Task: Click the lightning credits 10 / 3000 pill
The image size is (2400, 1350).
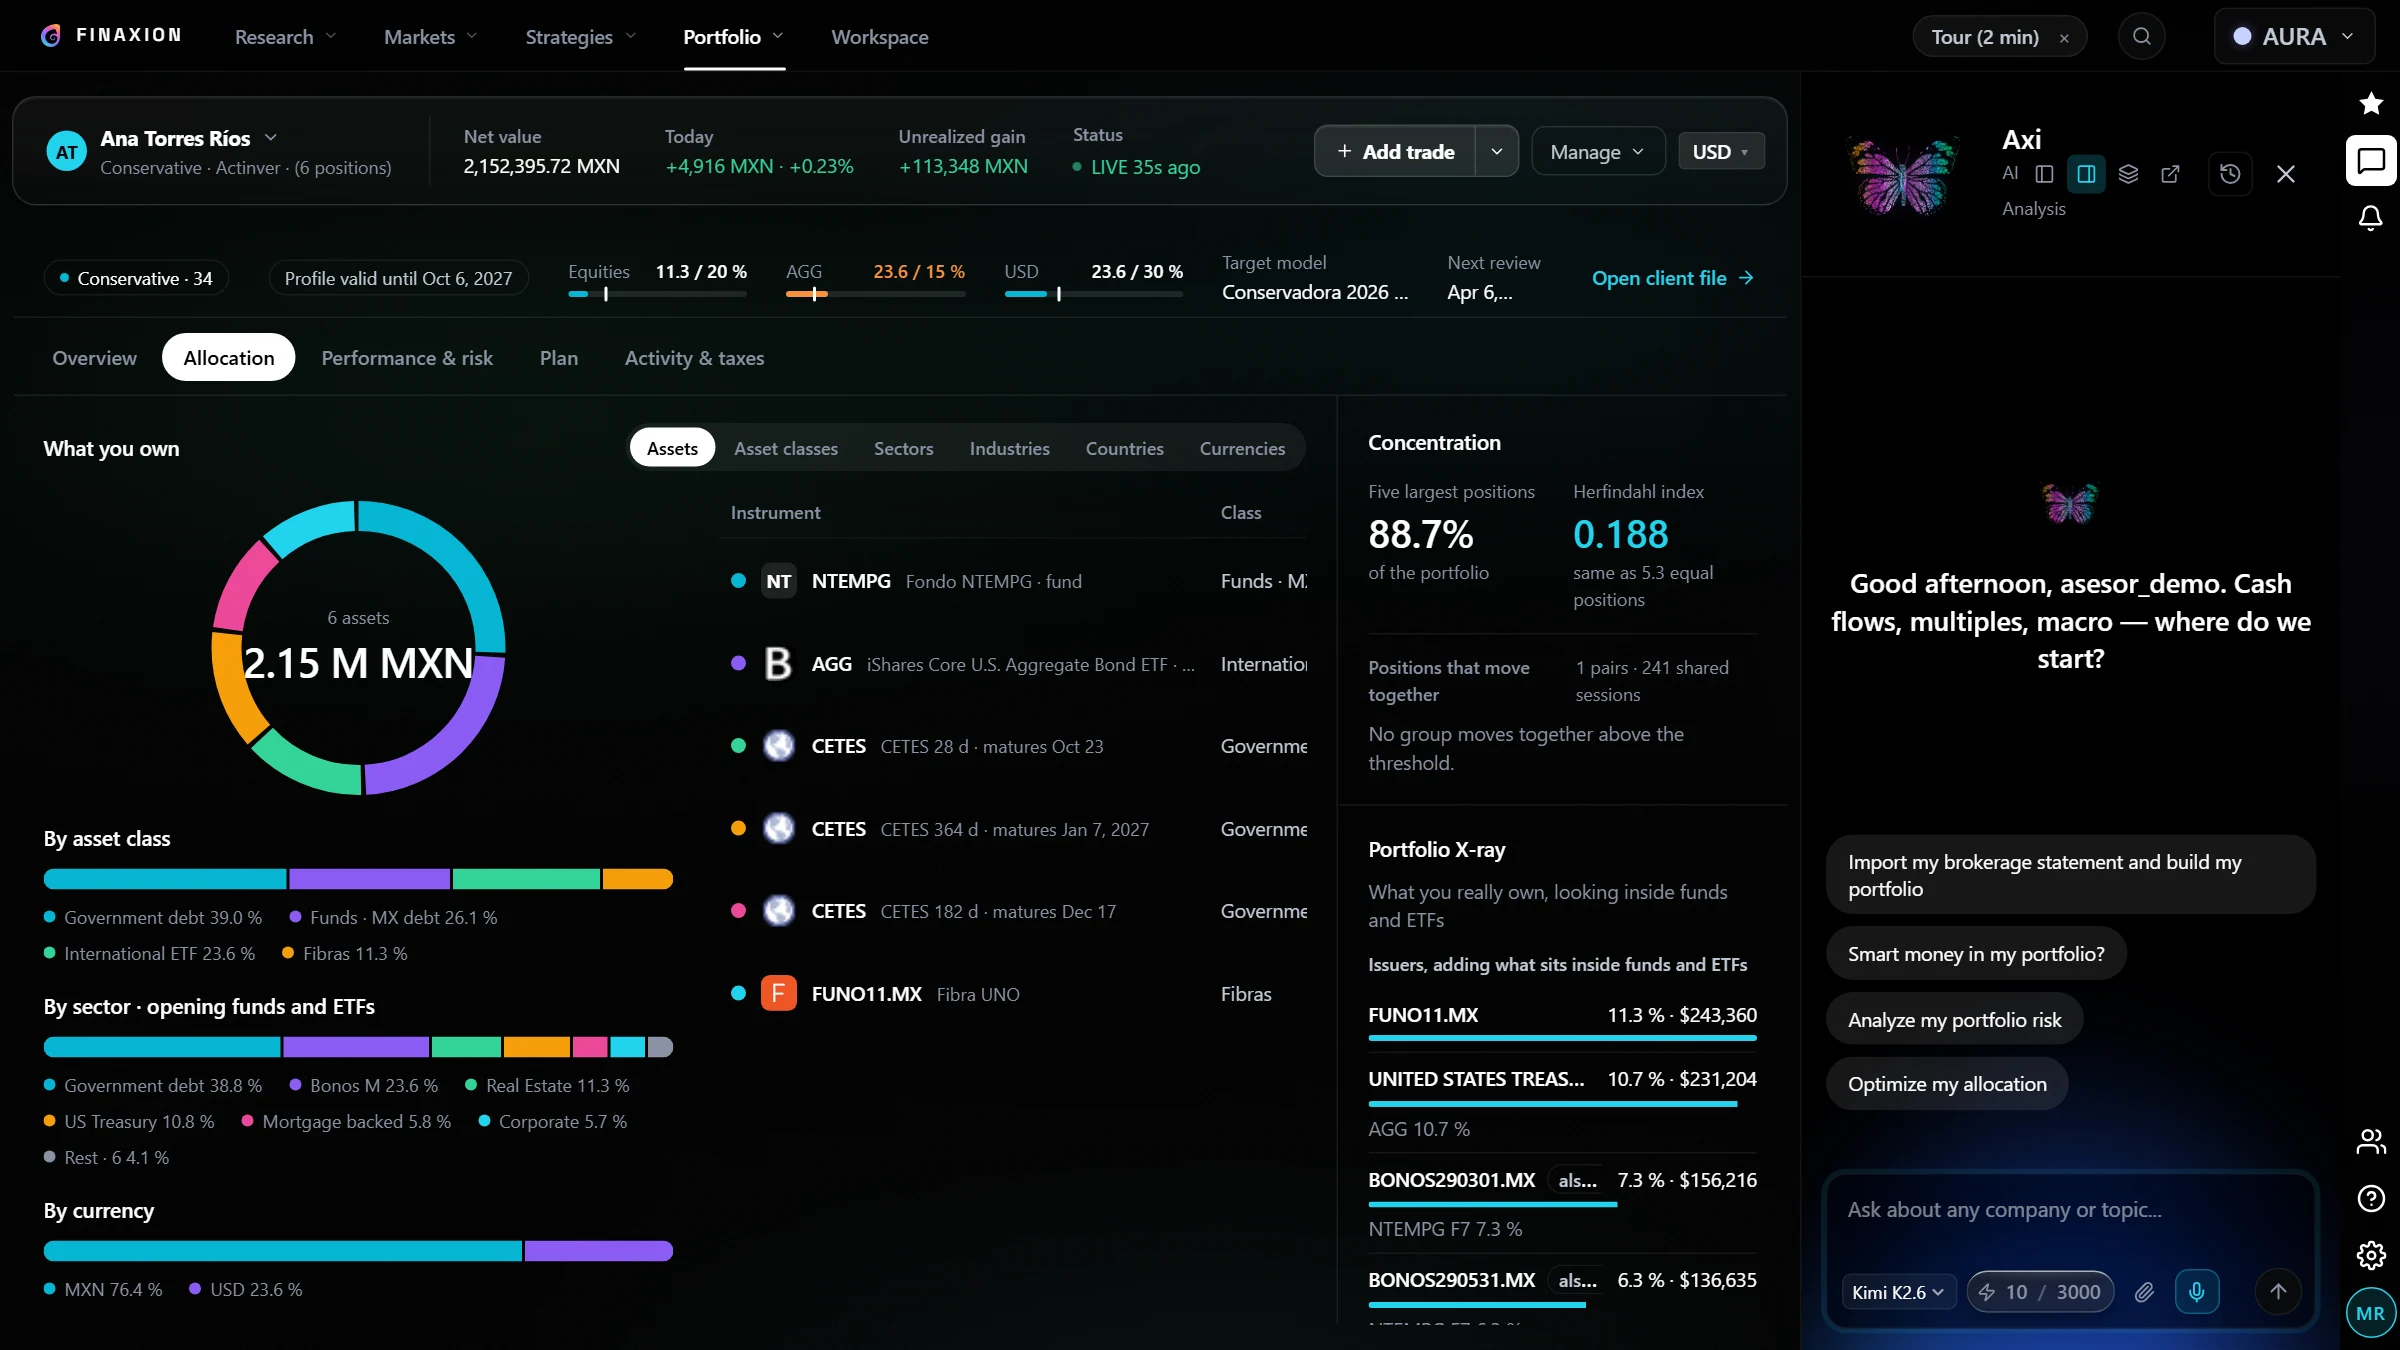Action: click(x=2041, y=1292)
